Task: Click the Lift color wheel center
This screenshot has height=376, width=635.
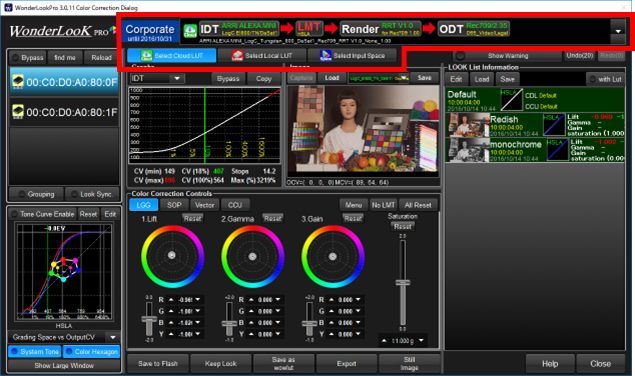Action: point(172,255)
